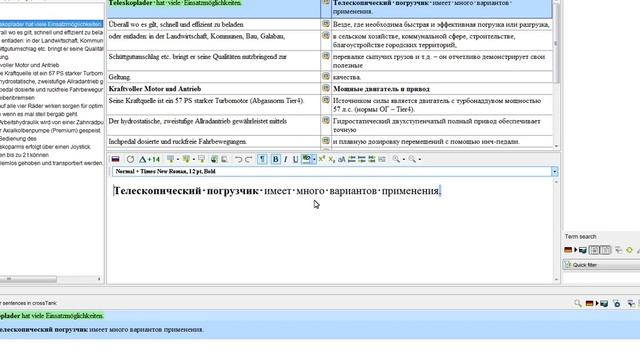Screen dimensions: 640x360
Task: Click the aA change case icon
Action: [342, 159]
